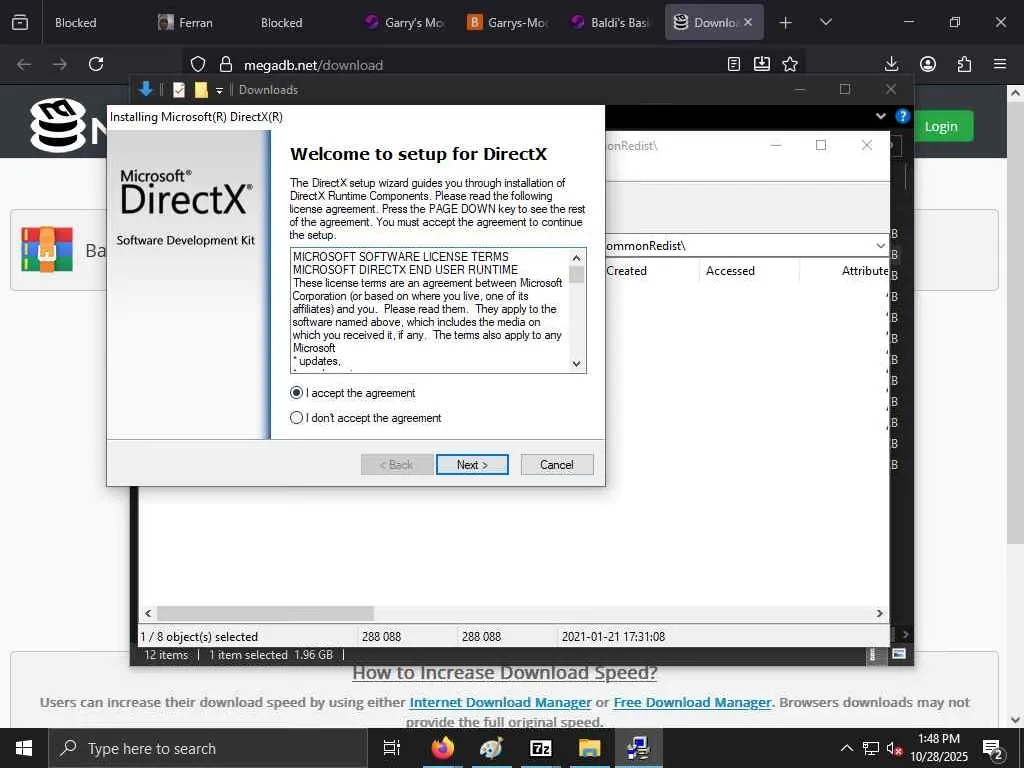Click the yellow folder icon in Downloads title bar
The width and height of the screenshot is (1024, 768).
[201, 90]
